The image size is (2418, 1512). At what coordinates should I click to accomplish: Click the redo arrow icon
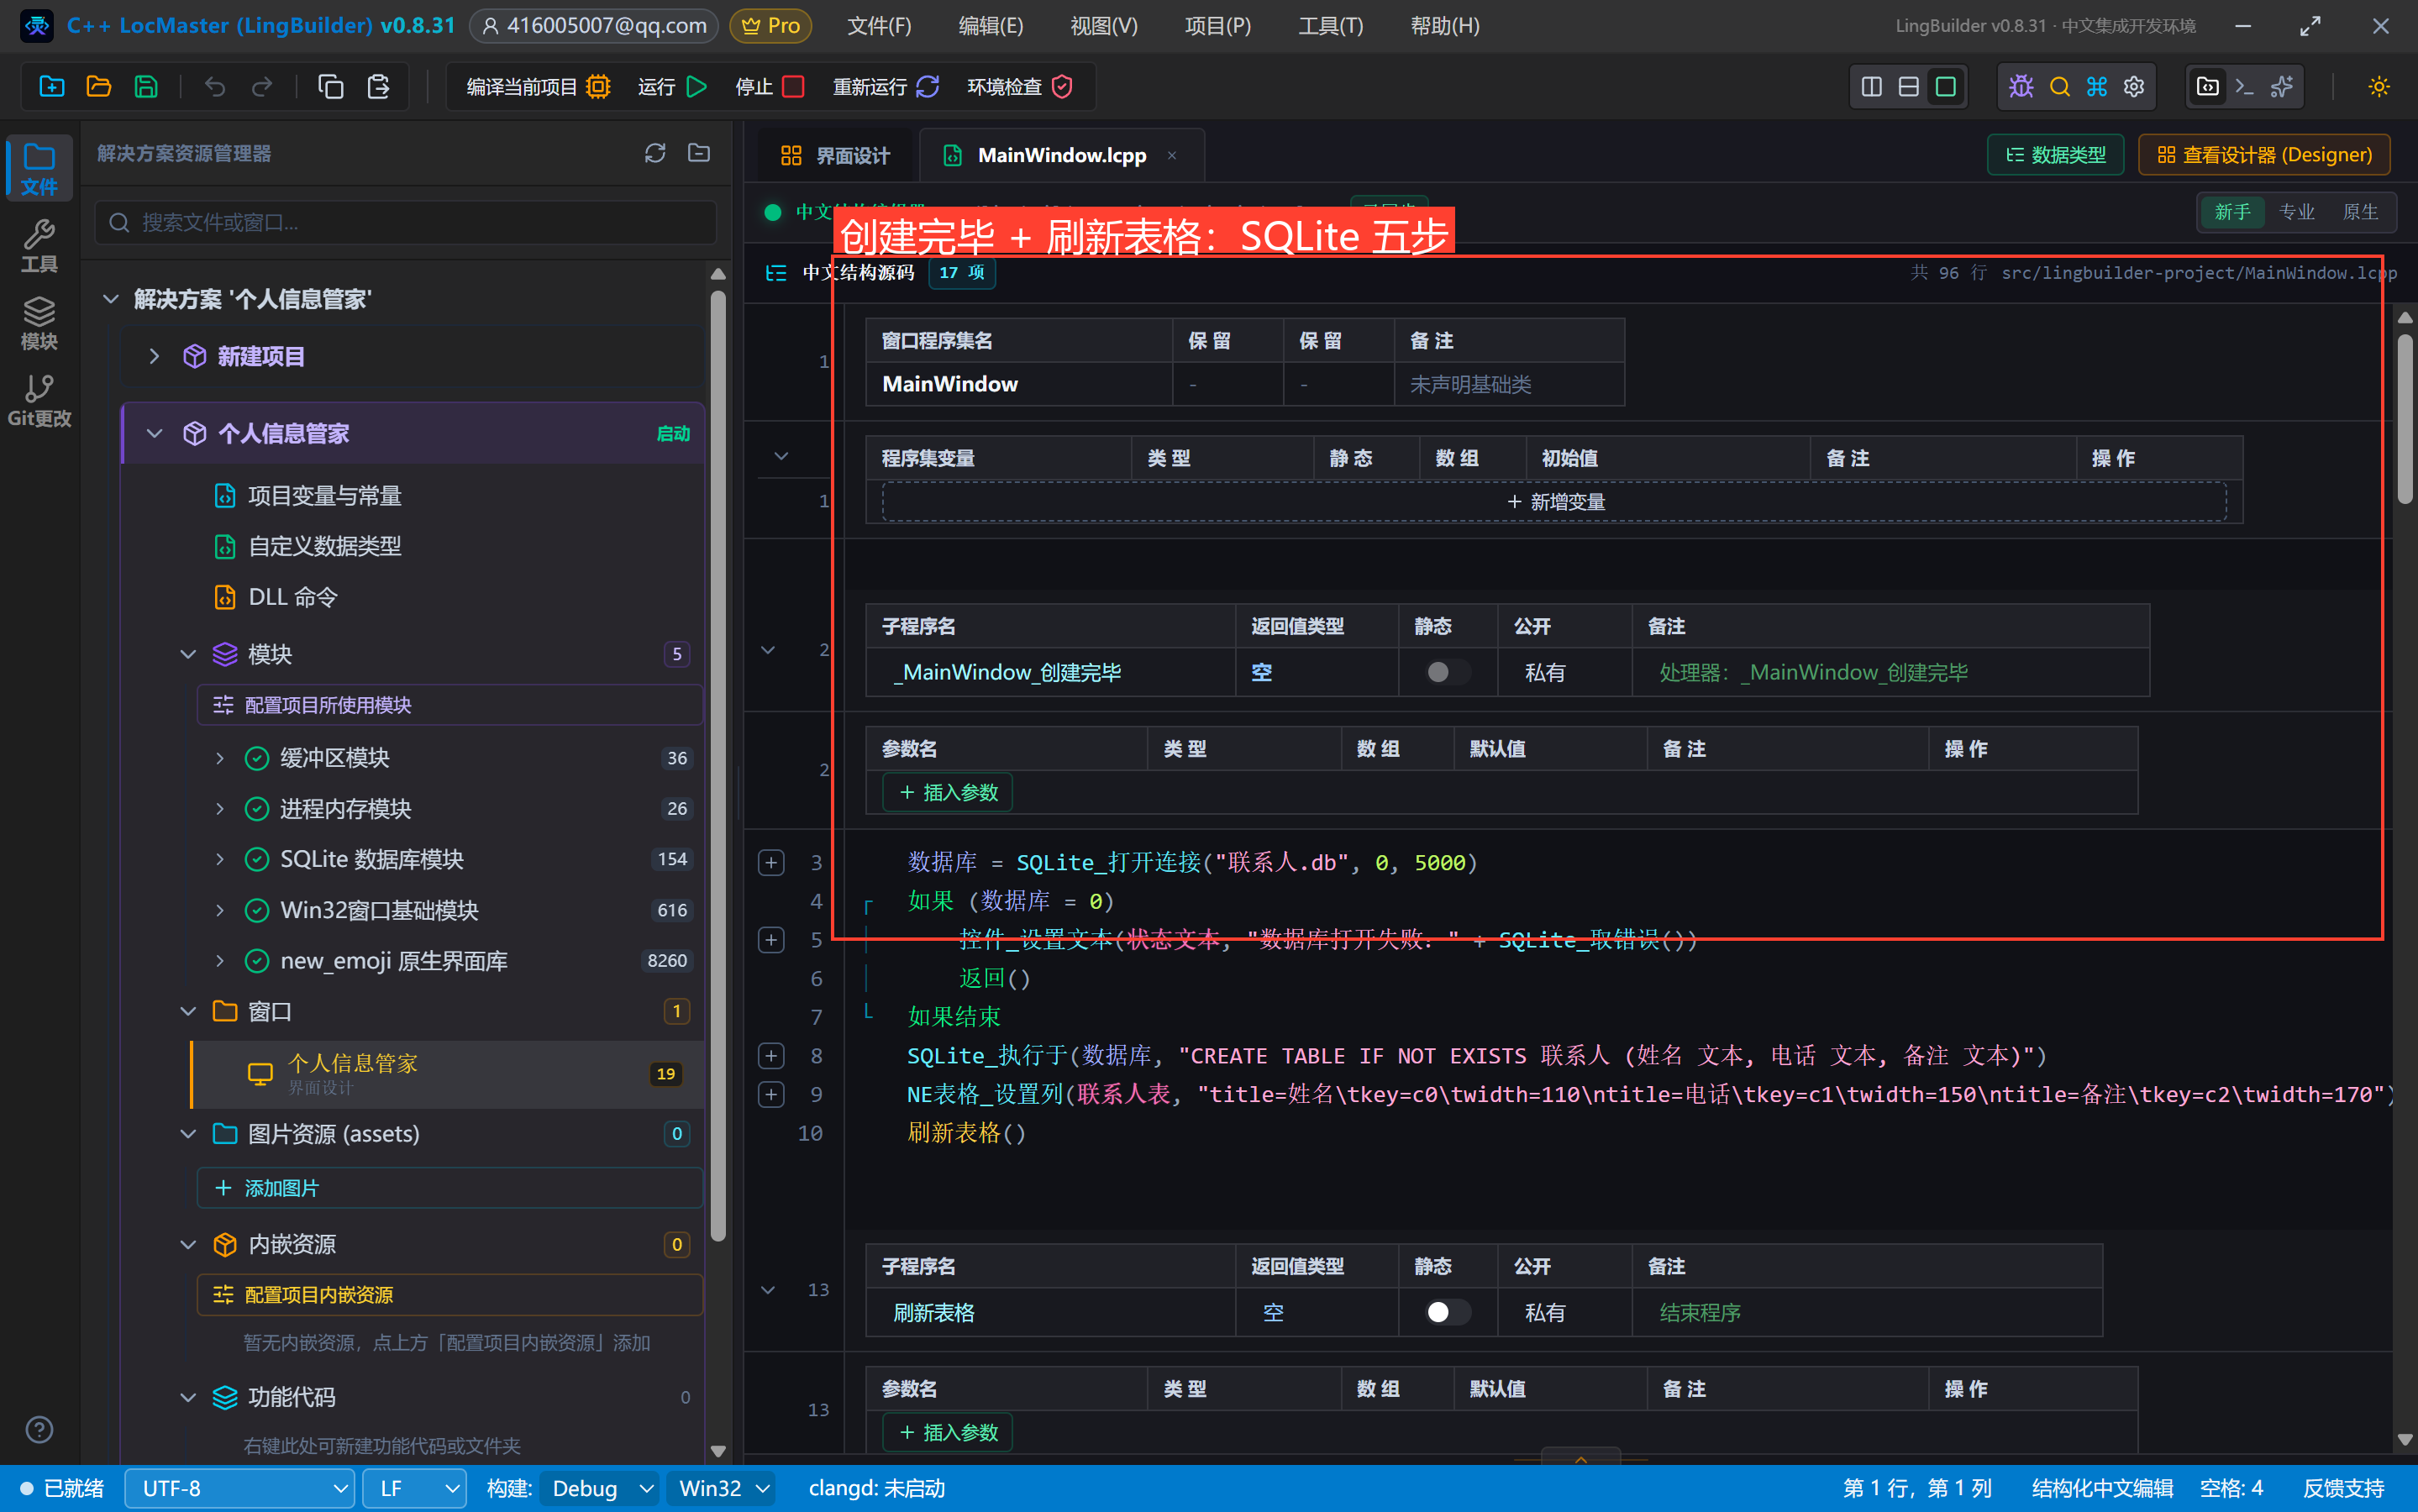click(x=262, y=87)
